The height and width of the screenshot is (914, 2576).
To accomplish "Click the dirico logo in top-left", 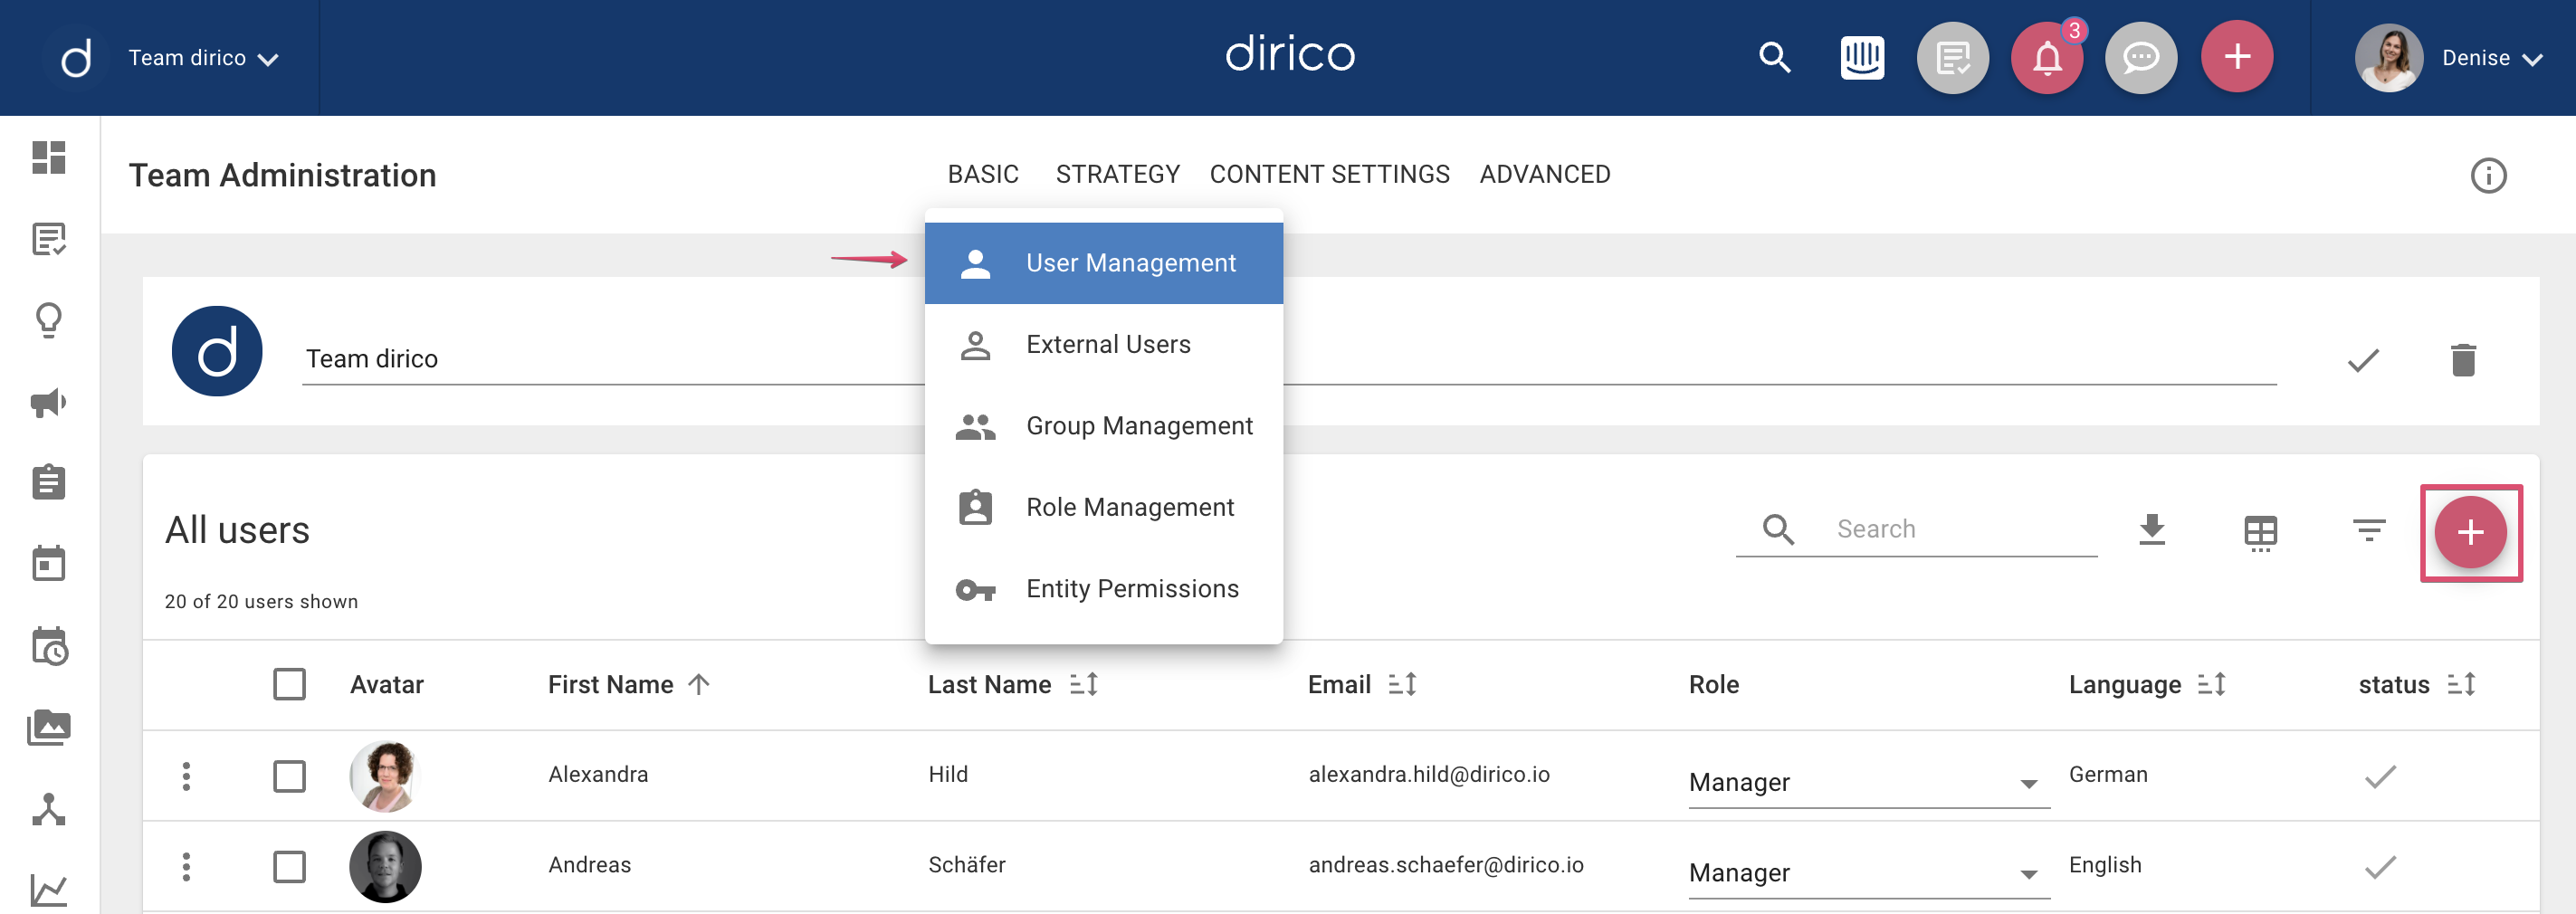I will tap(76, 58).
